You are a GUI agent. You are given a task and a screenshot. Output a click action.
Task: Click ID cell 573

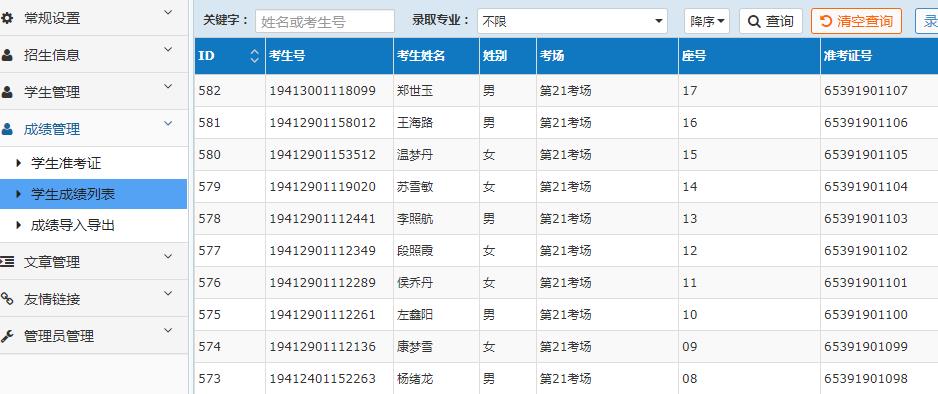click(209, 378)
